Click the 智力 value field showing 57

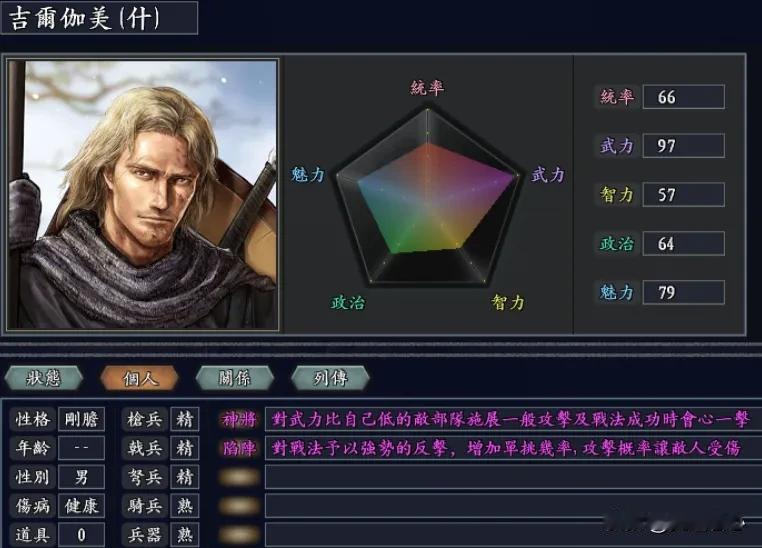point(684,194)
